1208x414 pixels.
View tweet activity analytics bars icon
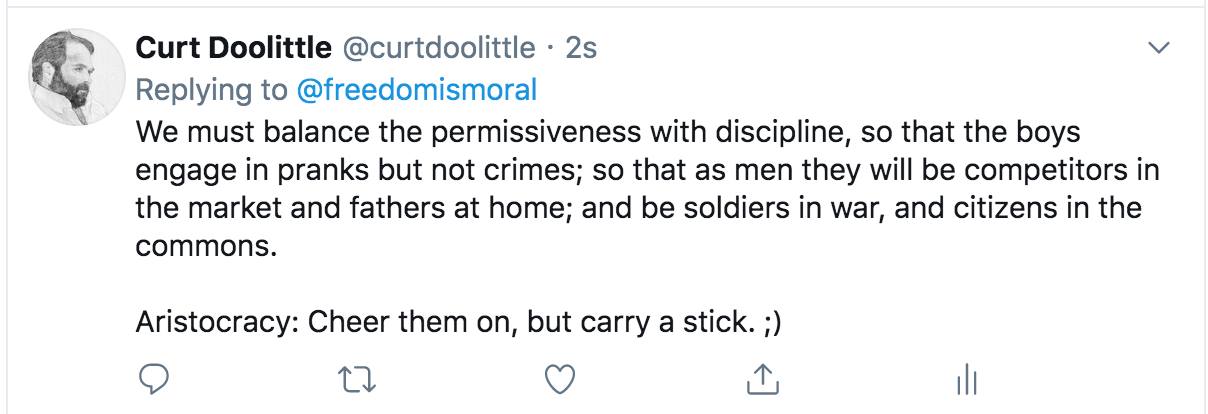(x=966, y=379)
